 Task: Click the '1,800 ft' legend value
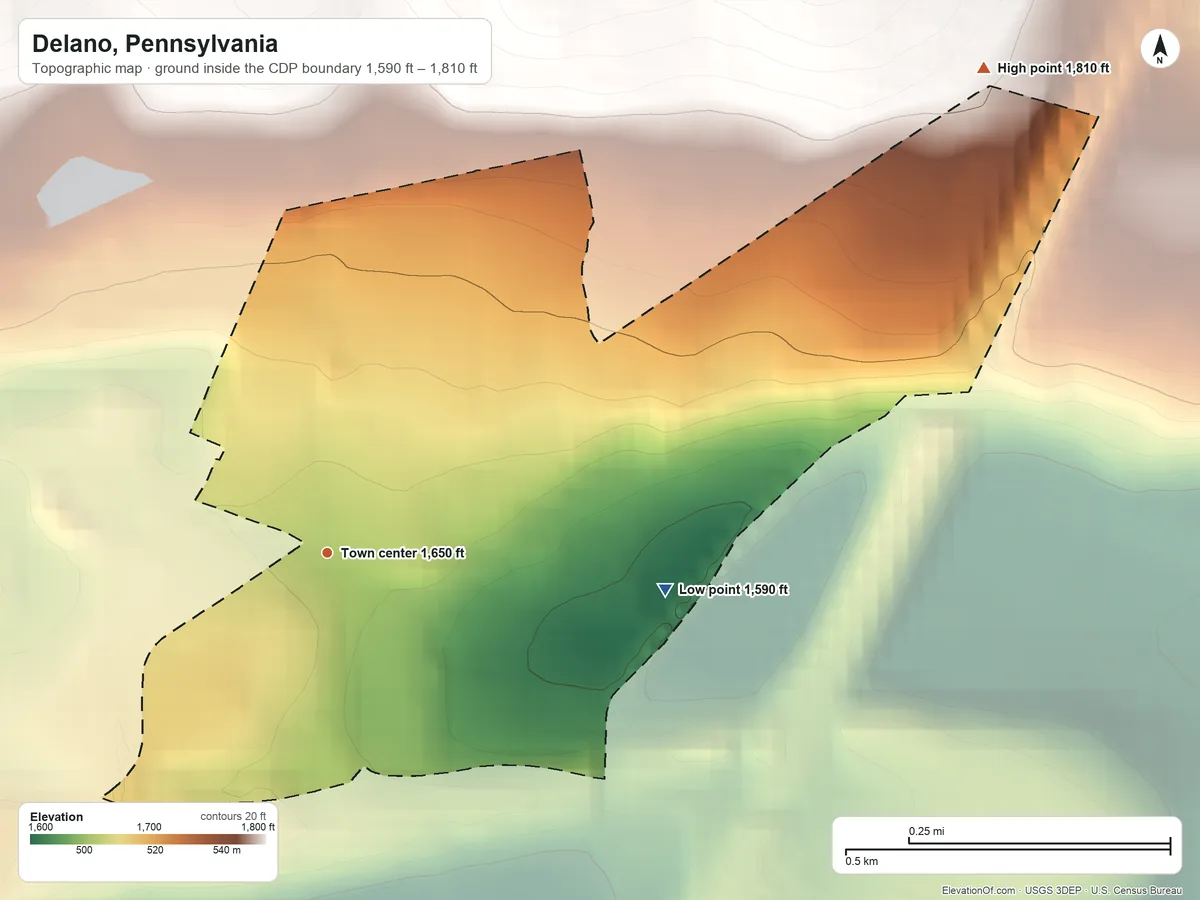click(258, 828)
